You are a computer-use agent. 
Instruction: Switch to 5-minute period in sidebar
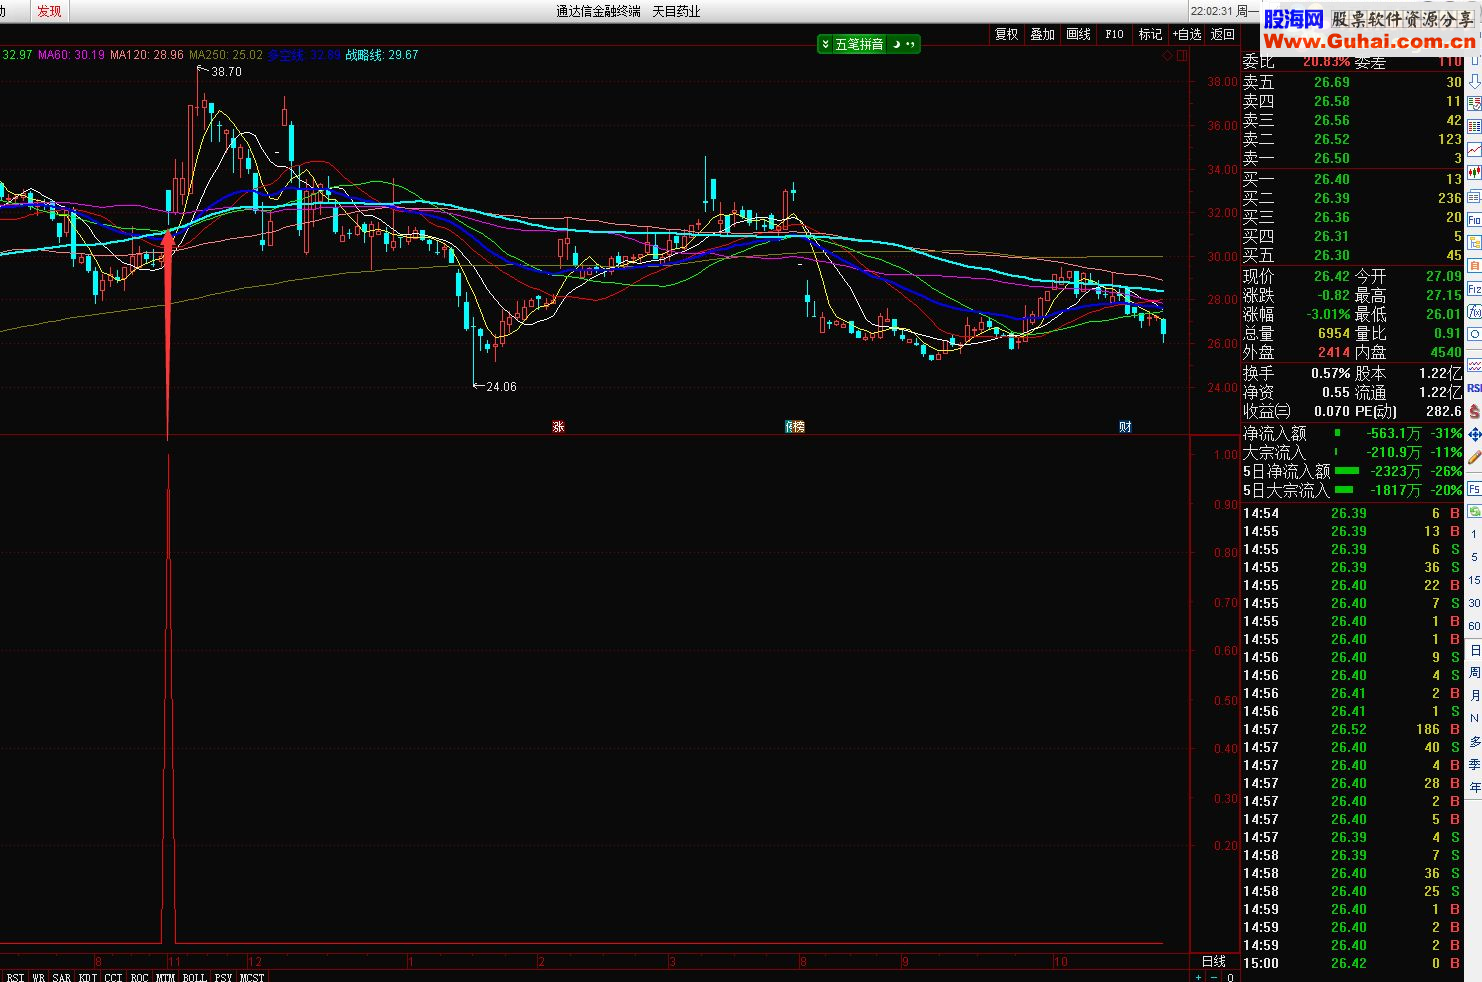click(x=1474, y=557)
